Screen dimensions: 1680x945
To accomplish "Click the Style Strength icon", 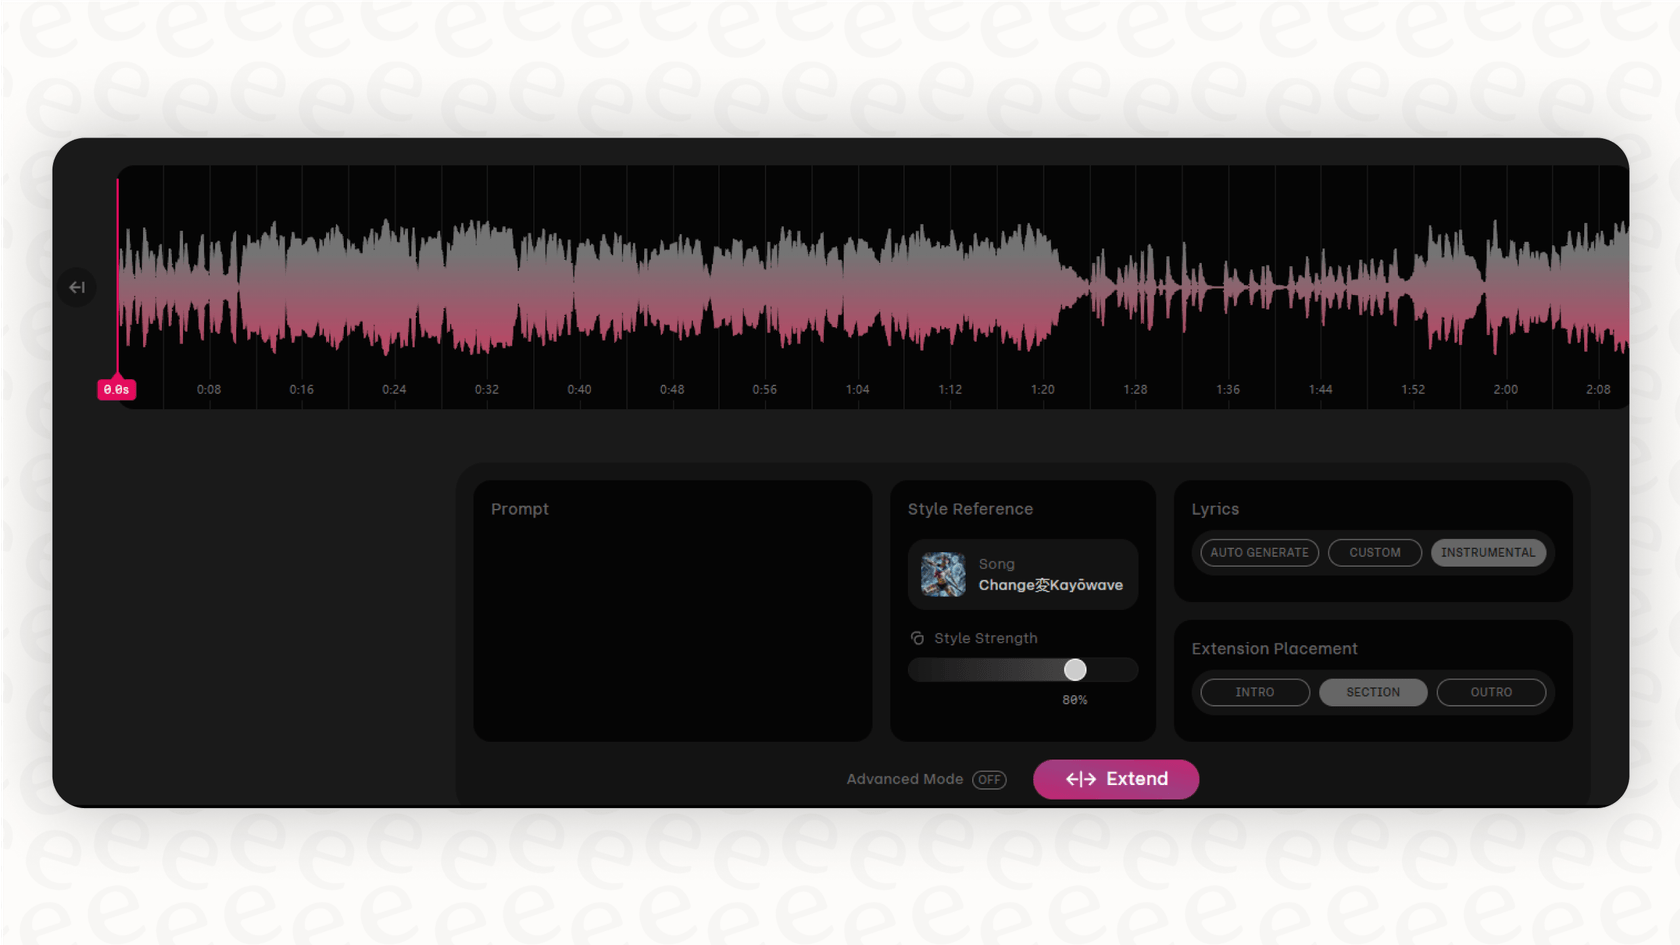I will pyautogui.click(x=917, y=638).
